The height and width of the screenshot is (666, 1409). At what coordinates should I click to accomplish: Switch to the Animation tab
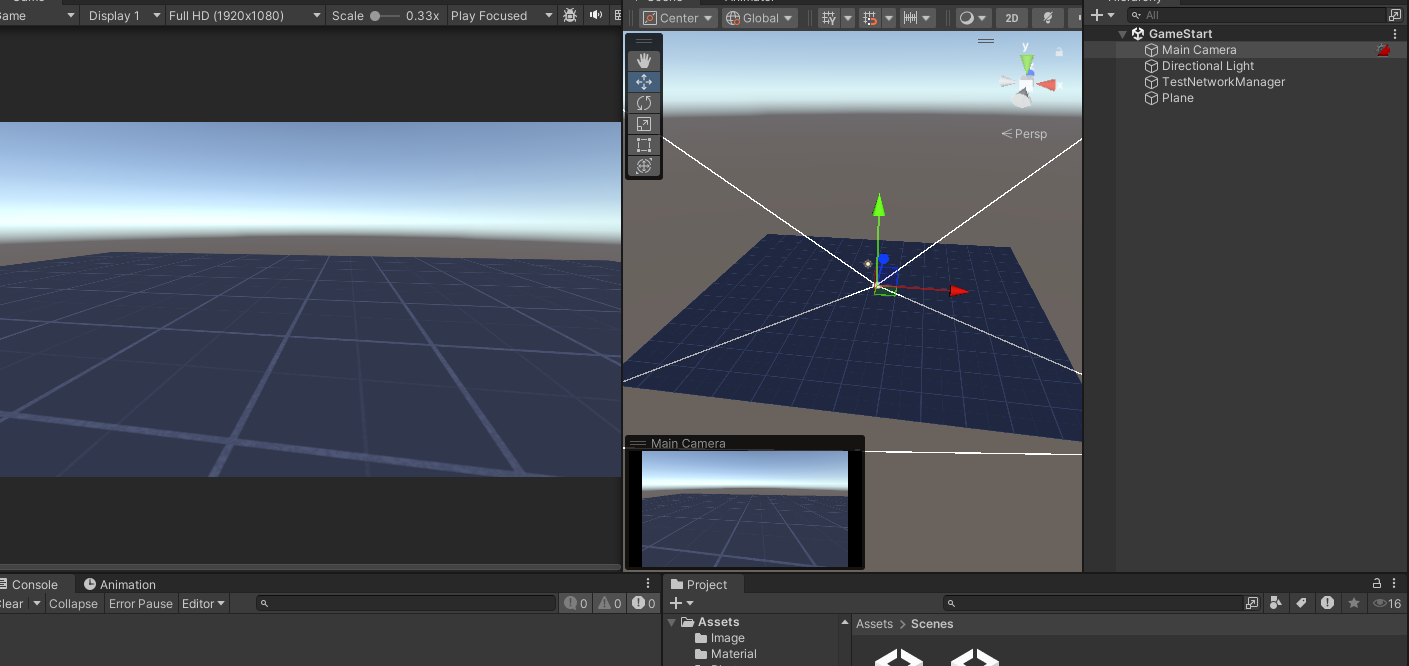pos(120,585)
